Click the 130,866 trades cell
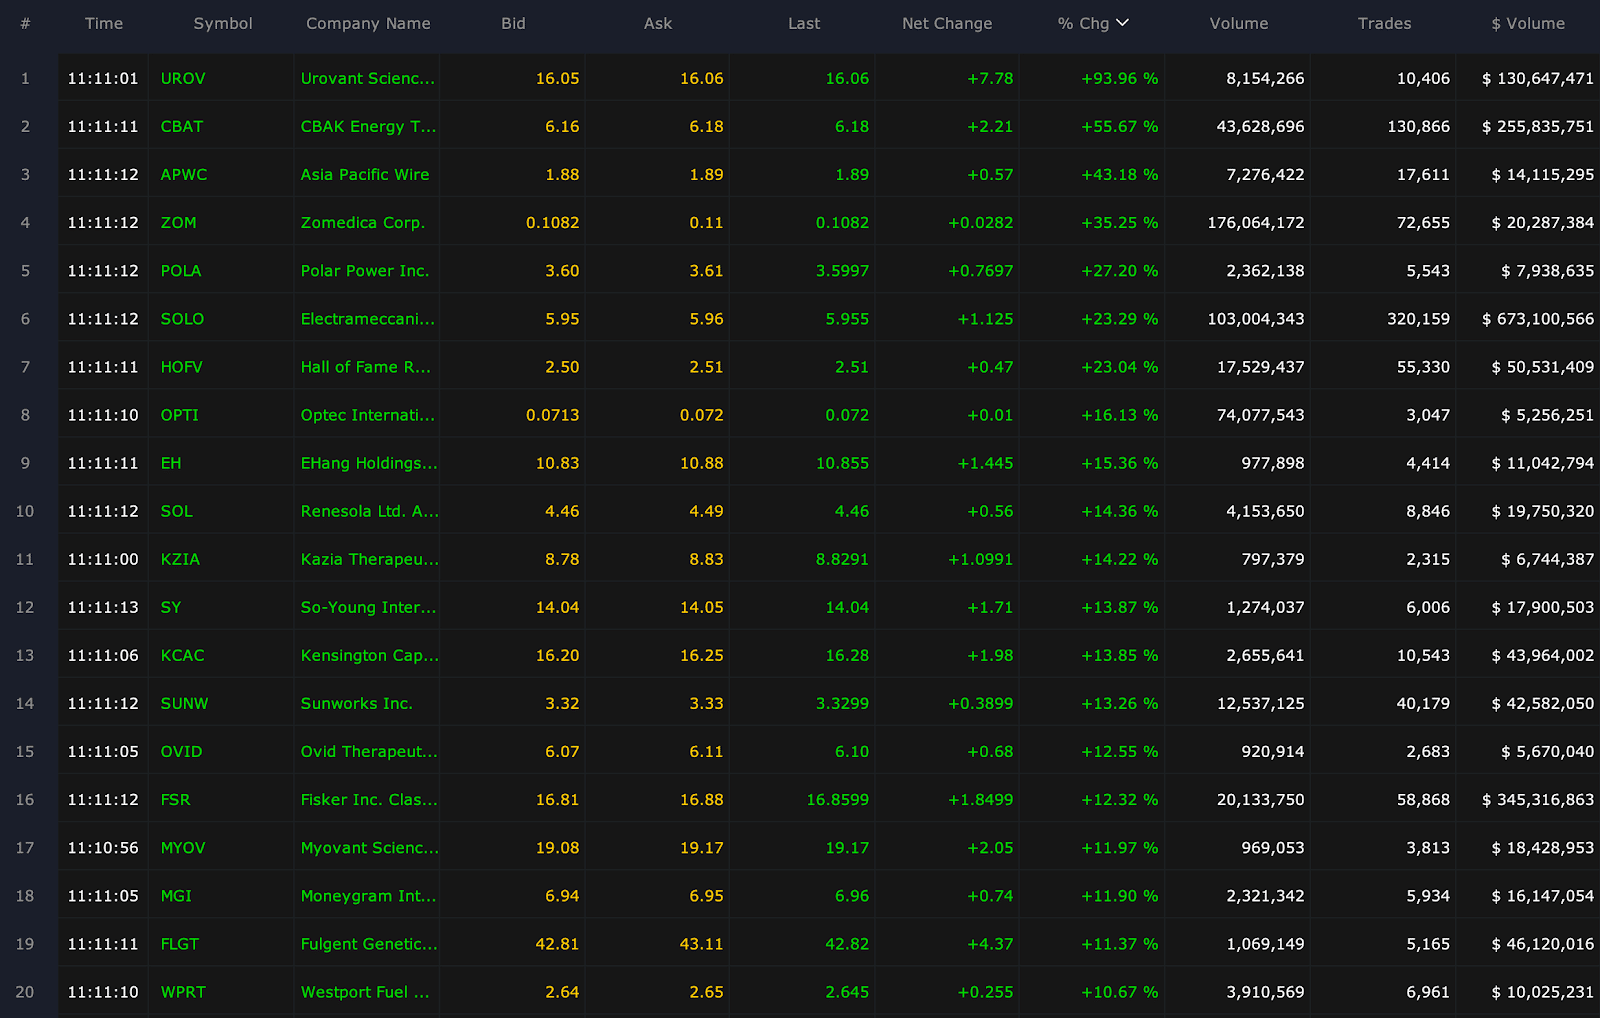This screenshot has width=1600, height=1018. [x=1418, y=126]
